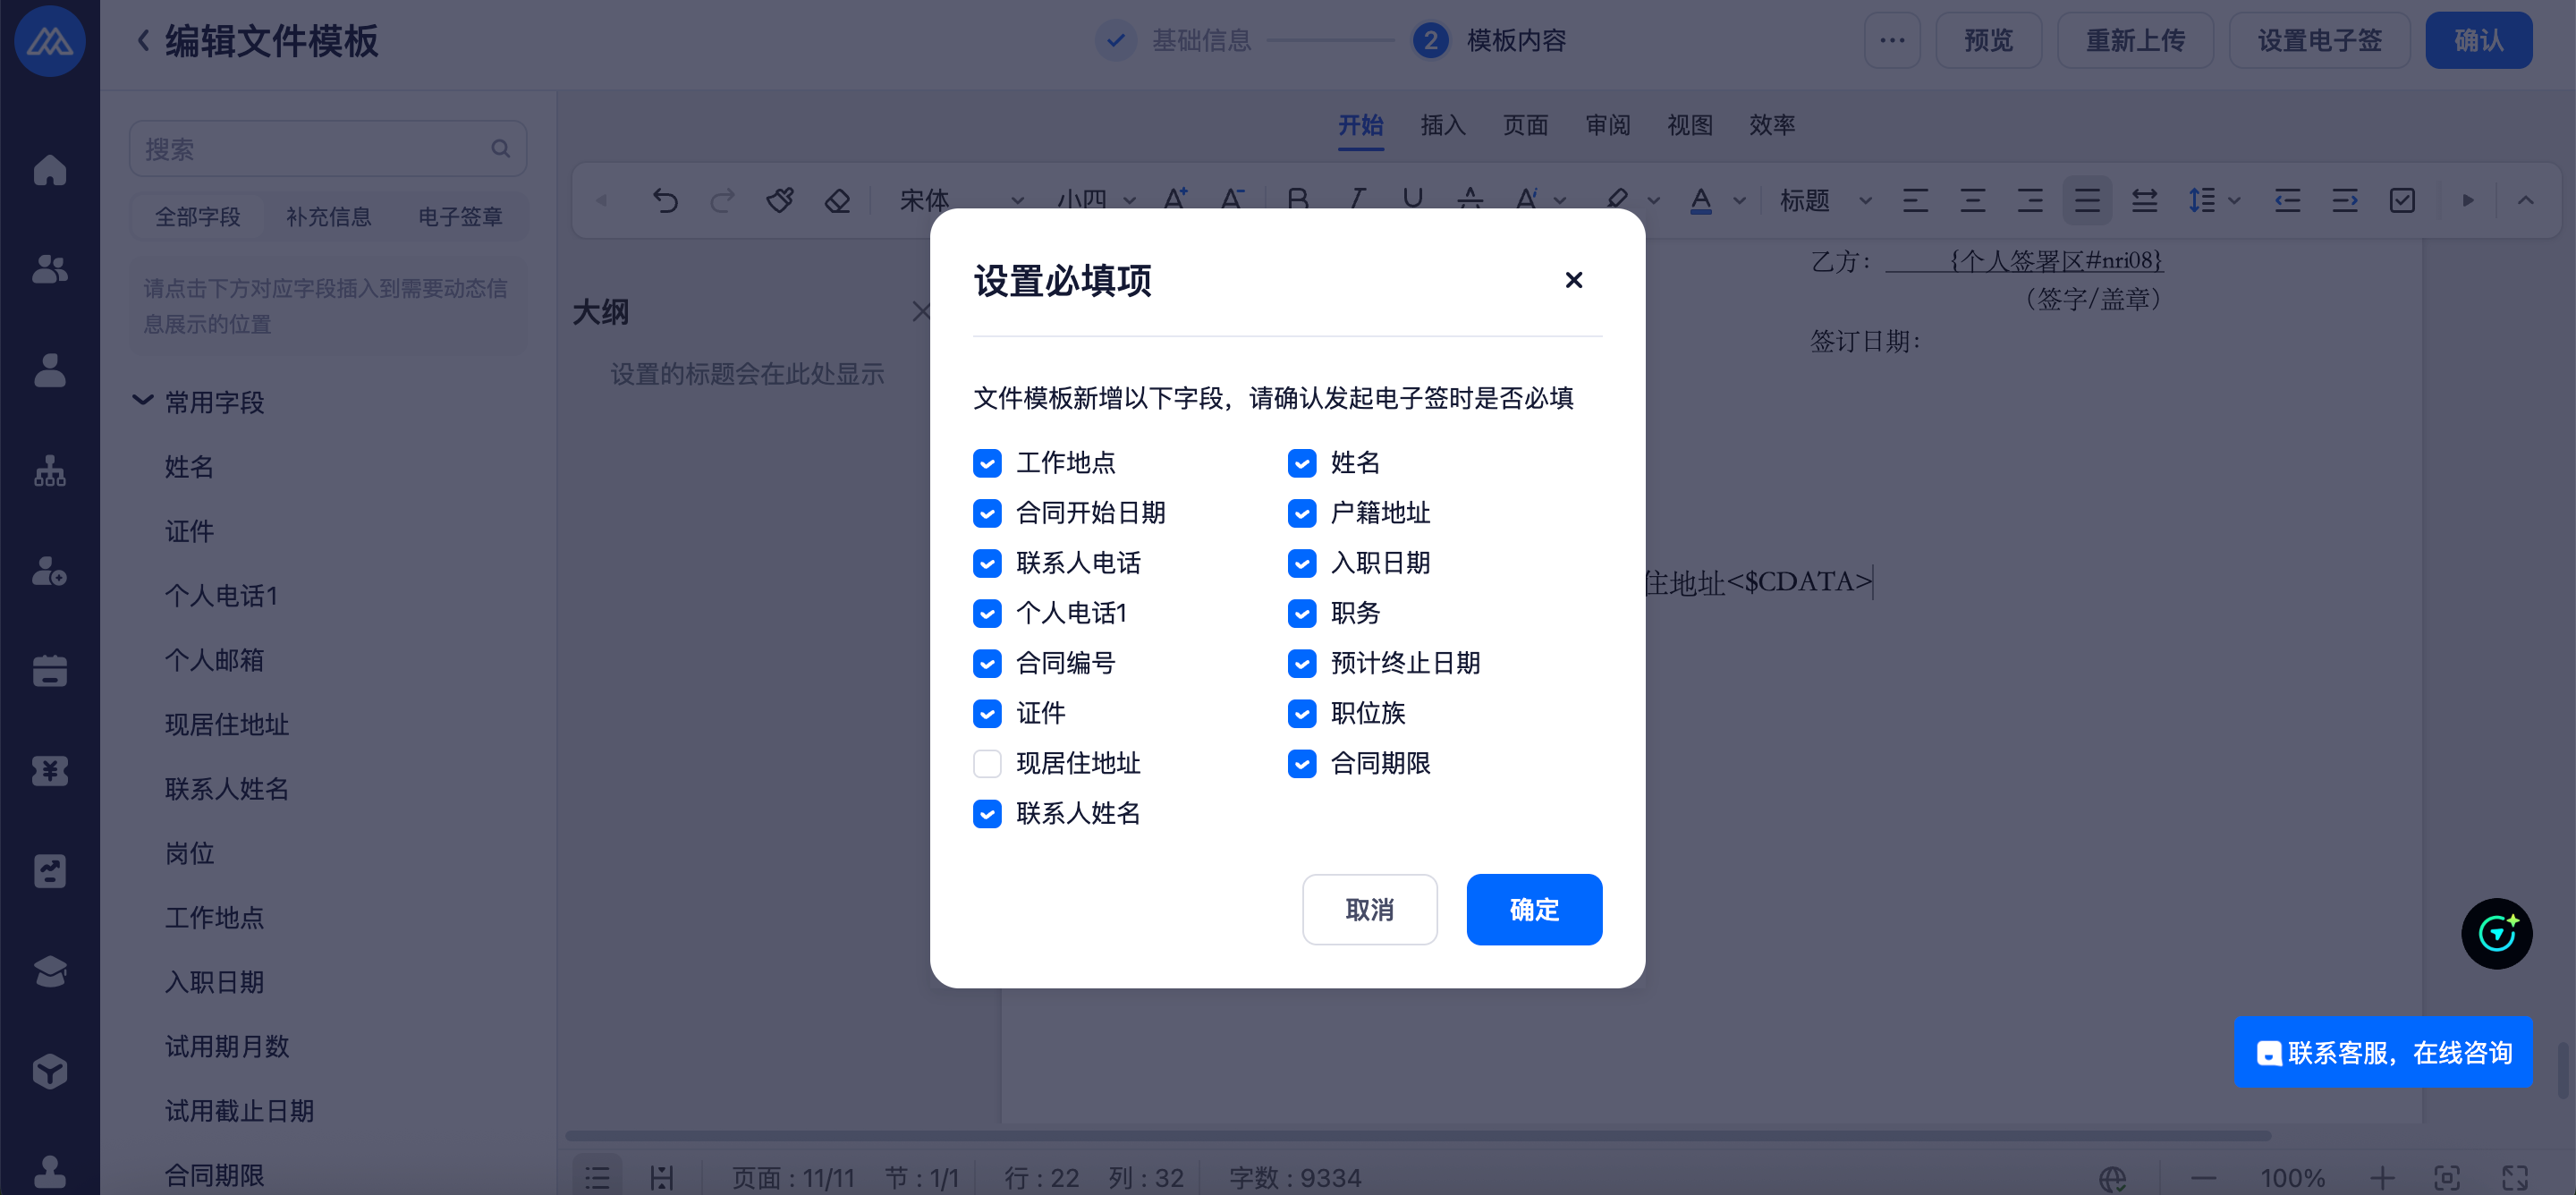Click highlighter color icon

click(x=1616, y=201)
